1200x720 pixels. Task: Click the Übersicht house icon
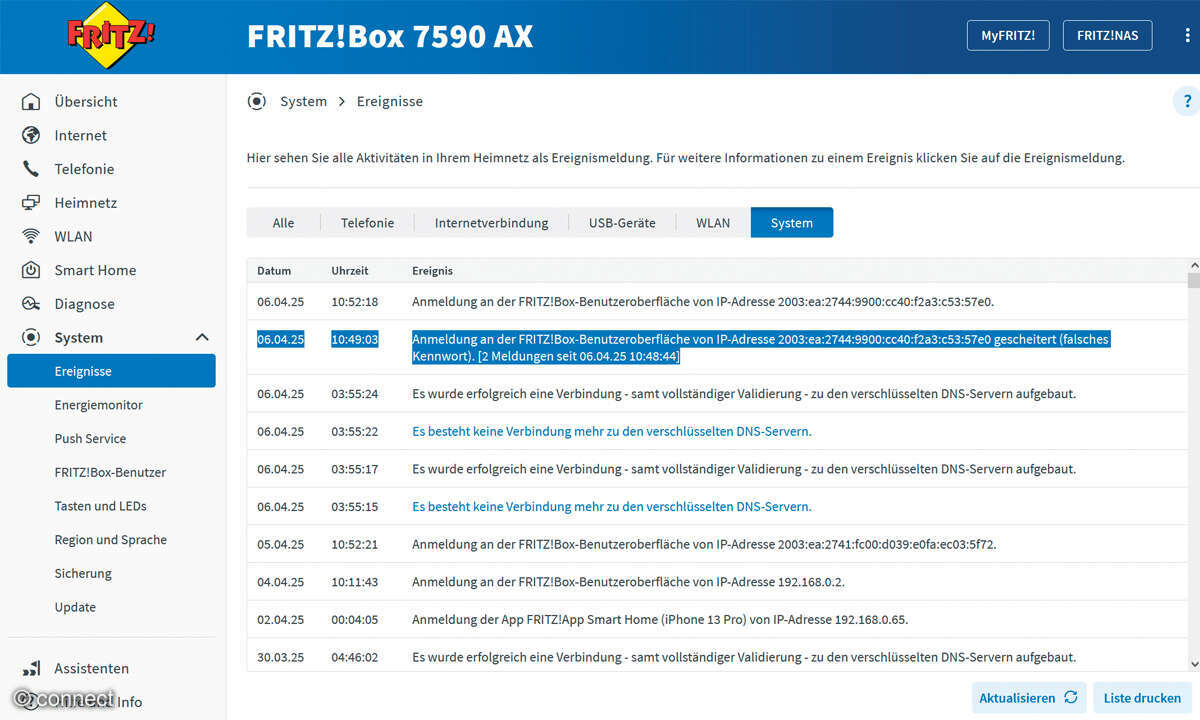(31, 102)
